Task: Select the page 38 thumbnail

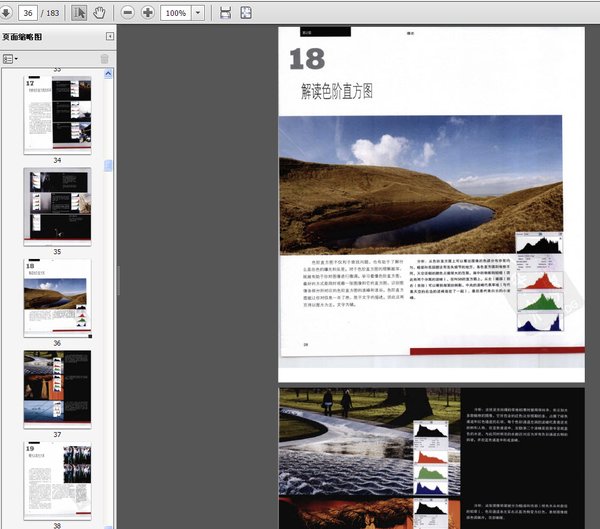Action: pos(57,481)
